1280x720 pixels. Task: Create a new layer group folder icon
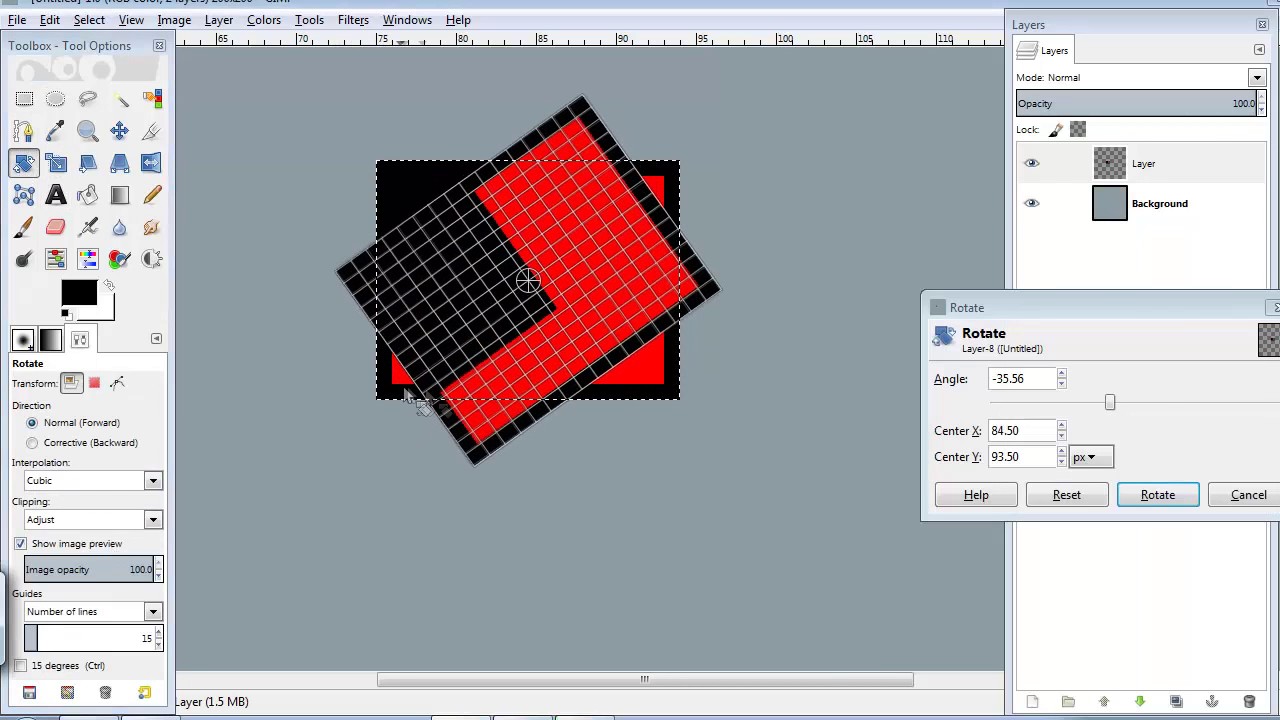[1068, 702]
